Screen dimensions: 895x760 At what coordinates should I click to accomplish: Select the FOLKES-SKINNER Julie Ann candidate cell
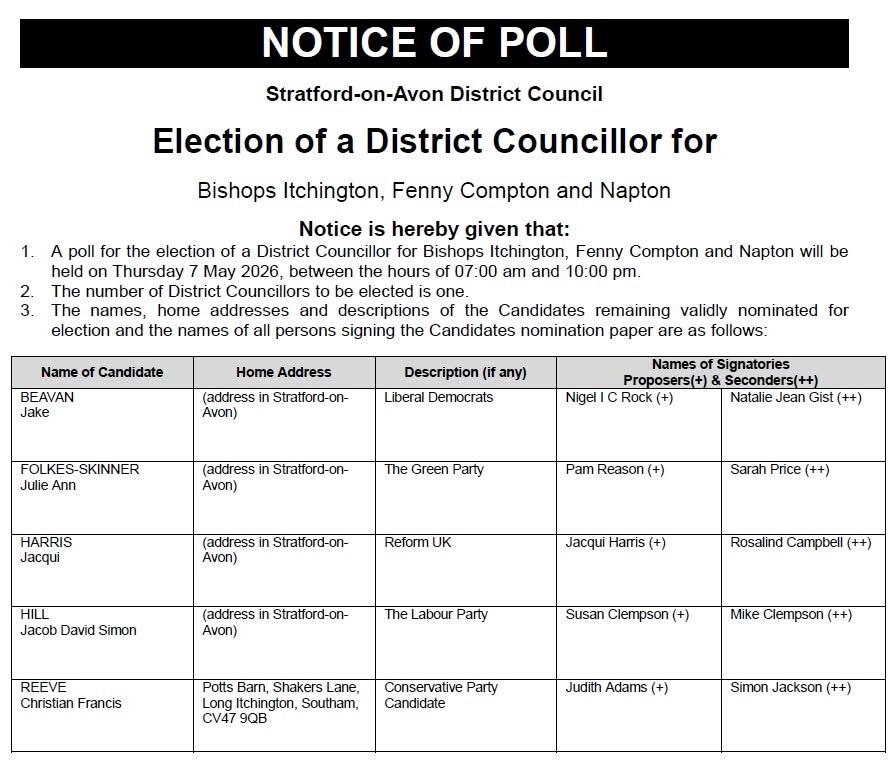pyautogui.click(x=80, y=477)
